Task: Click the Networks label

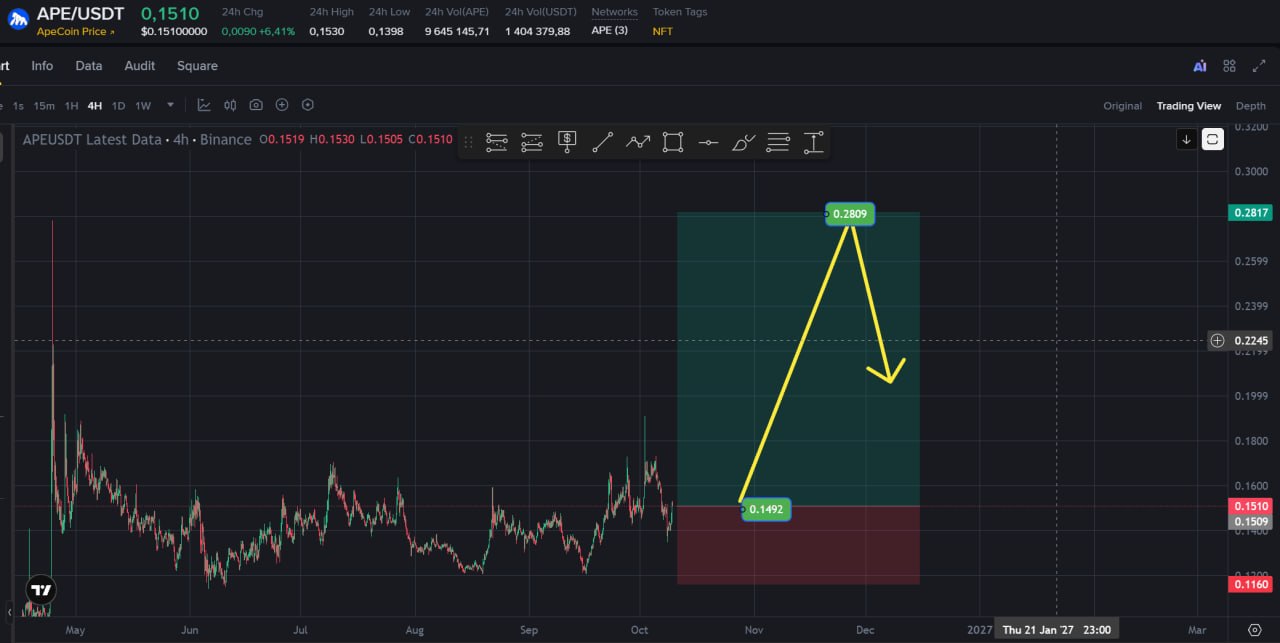Action: pos(614,12)
